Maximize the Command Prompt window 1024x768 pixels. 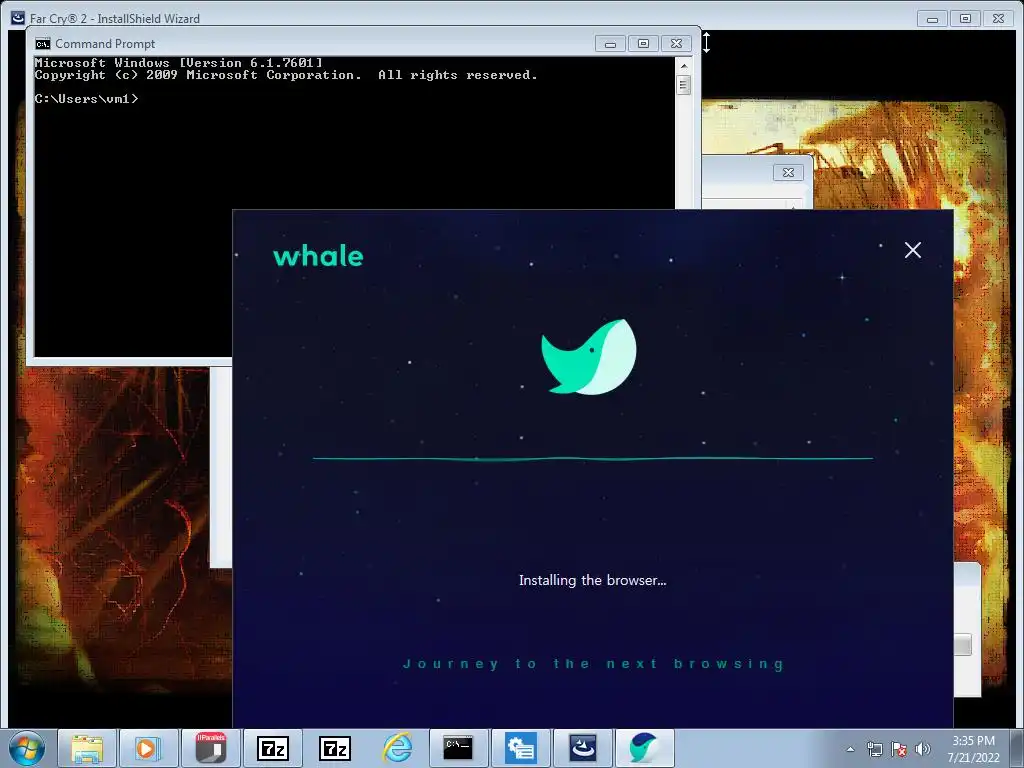pyautogui.click(x=643, y=44)
